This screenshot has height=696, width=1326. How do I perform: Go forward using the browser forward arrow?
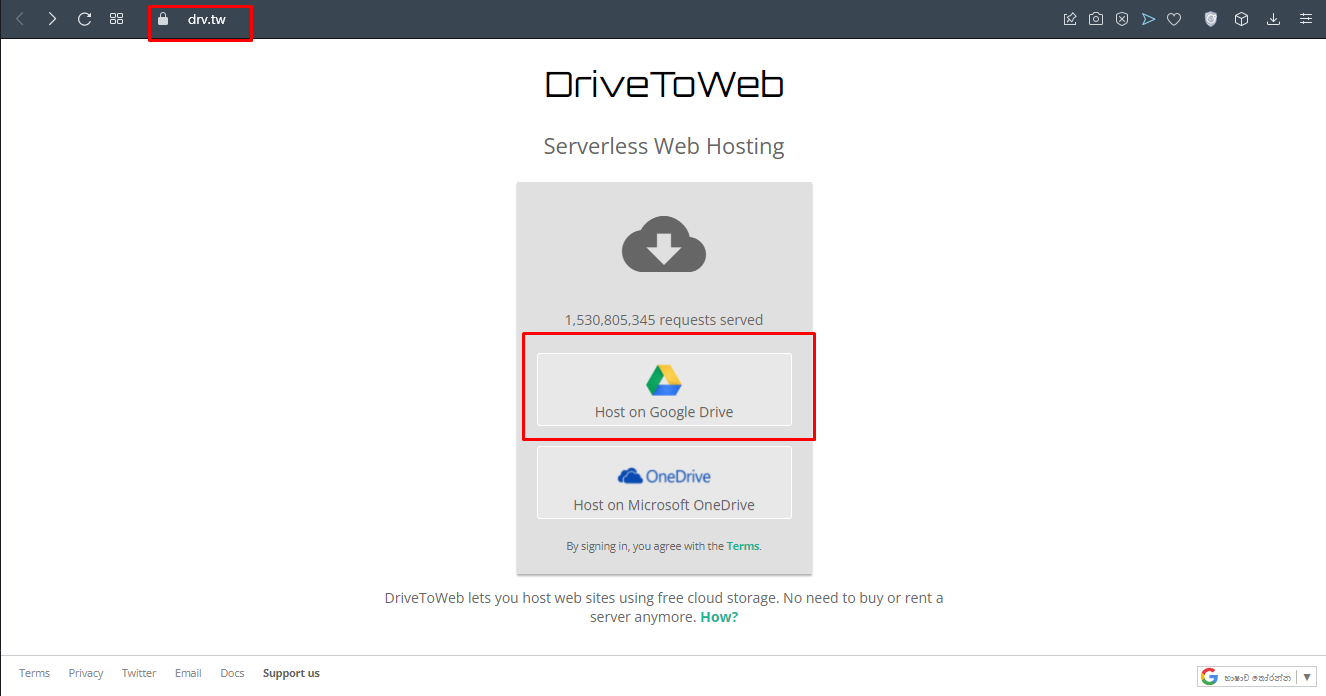(52, 19)
